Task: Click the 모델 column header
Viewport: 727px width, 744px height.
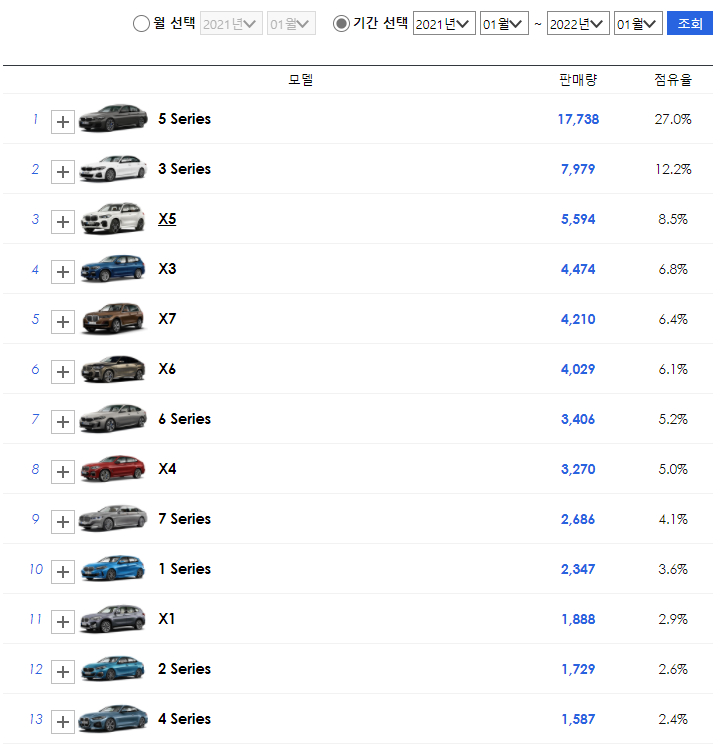Action: (300, 80)
